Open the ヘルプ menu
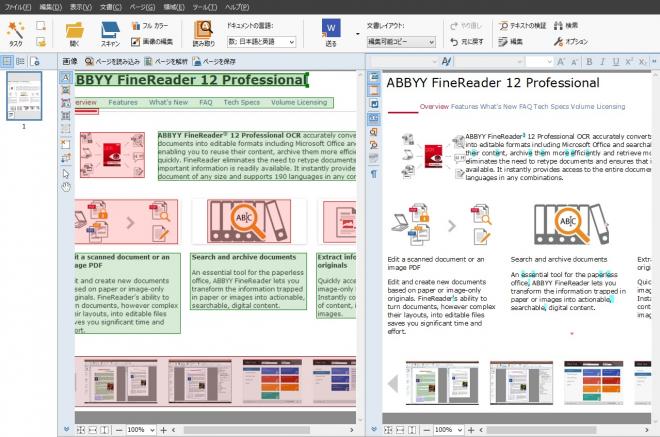 [x=237, y=7]
